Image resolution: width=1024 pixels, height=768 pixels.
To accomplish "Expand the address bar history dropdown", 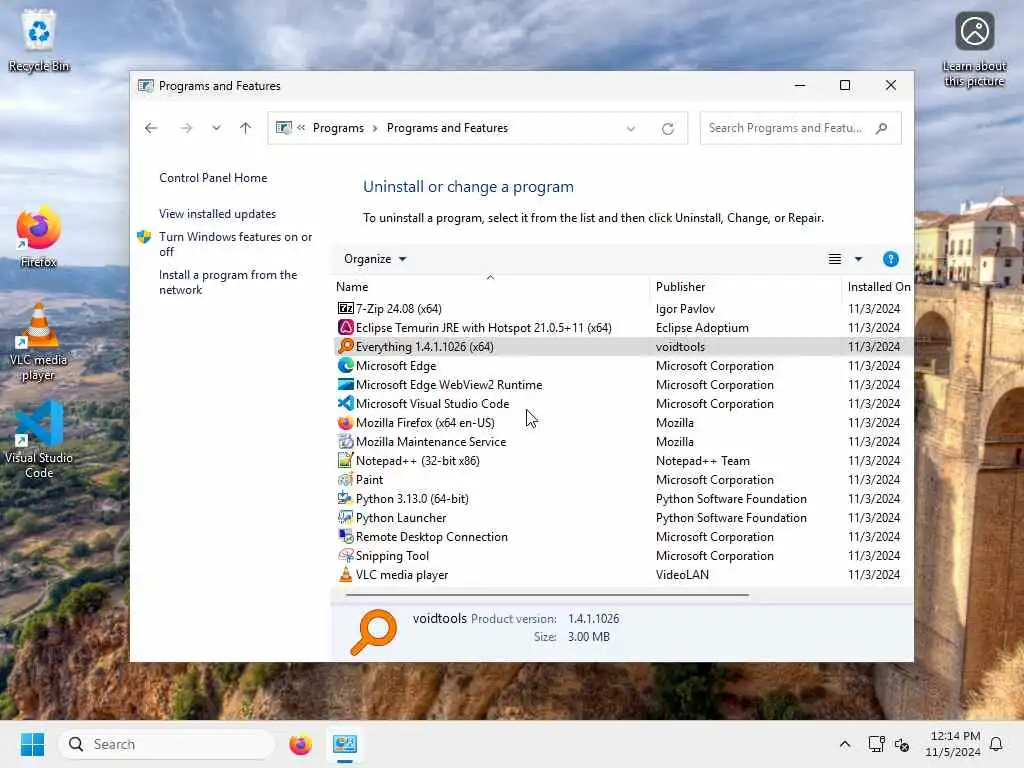I will click(x=631, y=129).
